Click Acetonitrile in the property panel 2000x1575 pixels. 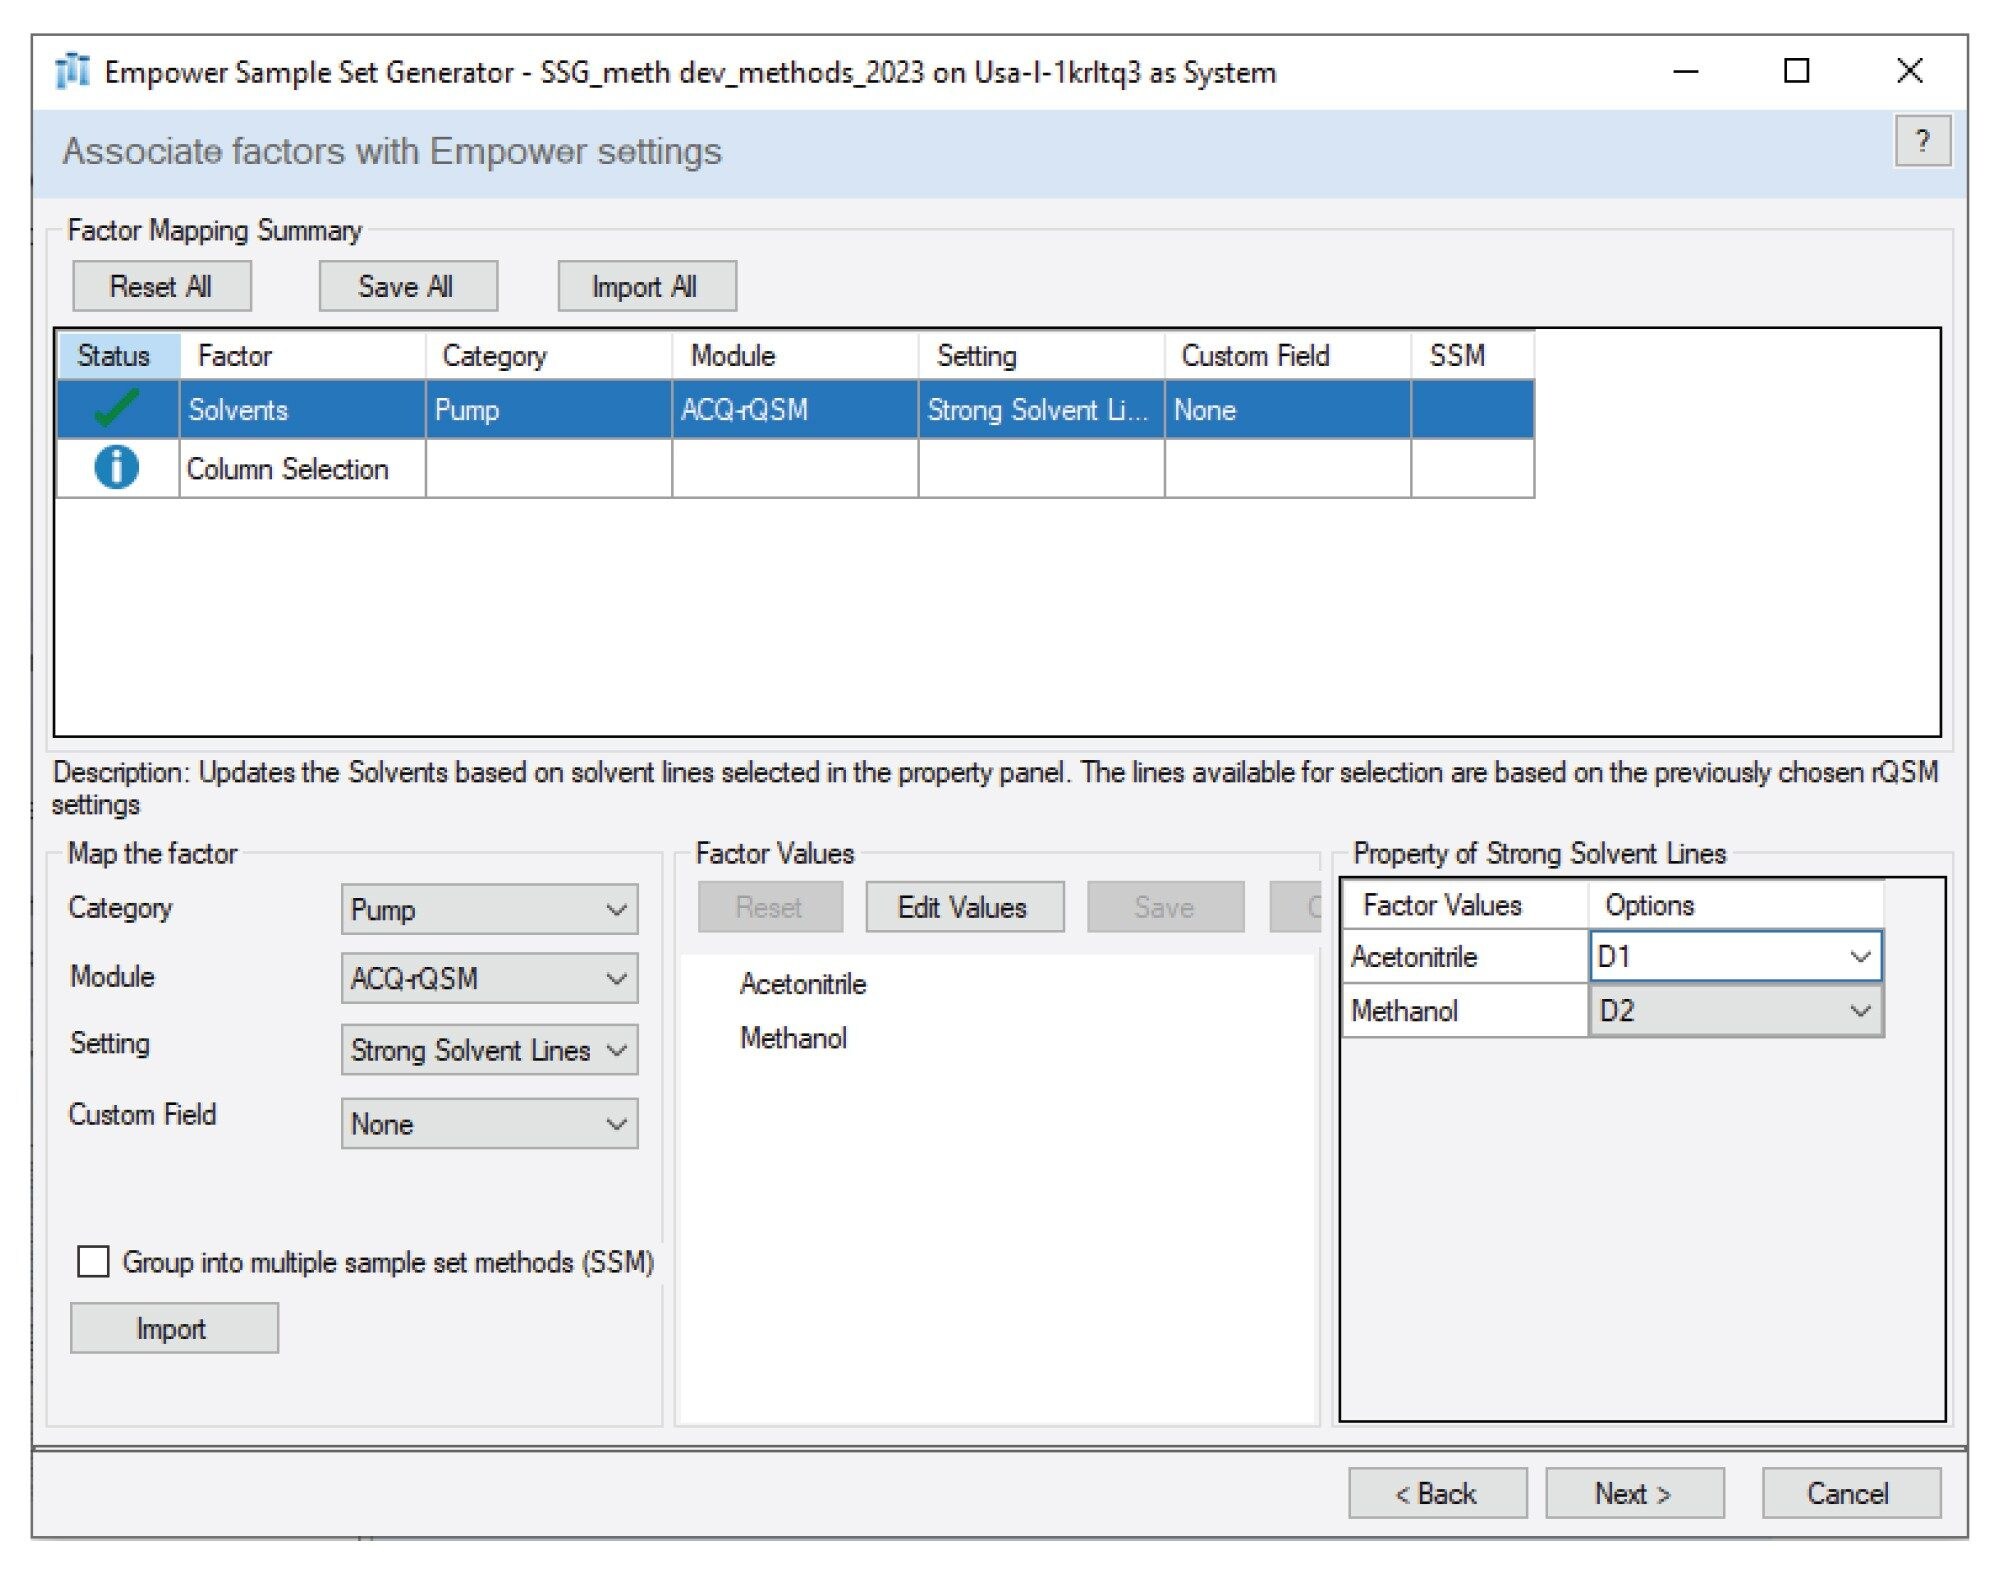(1464, 956)
